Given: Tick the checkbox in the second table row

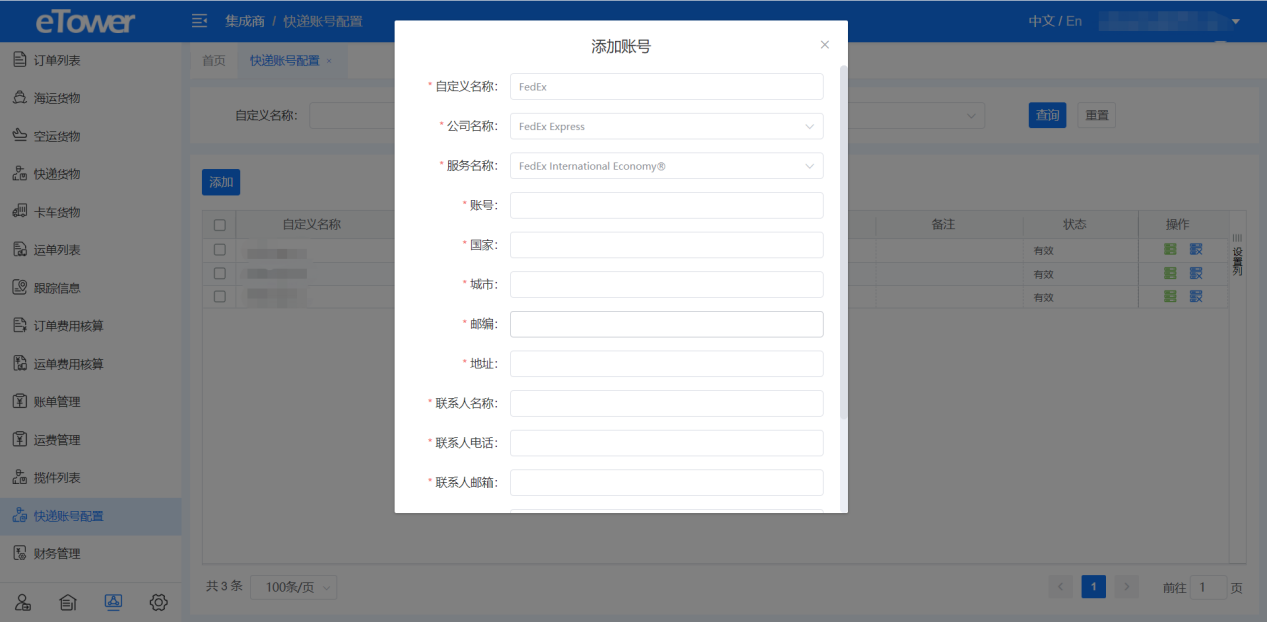Looking at the screenshot, I should (220, 273).
